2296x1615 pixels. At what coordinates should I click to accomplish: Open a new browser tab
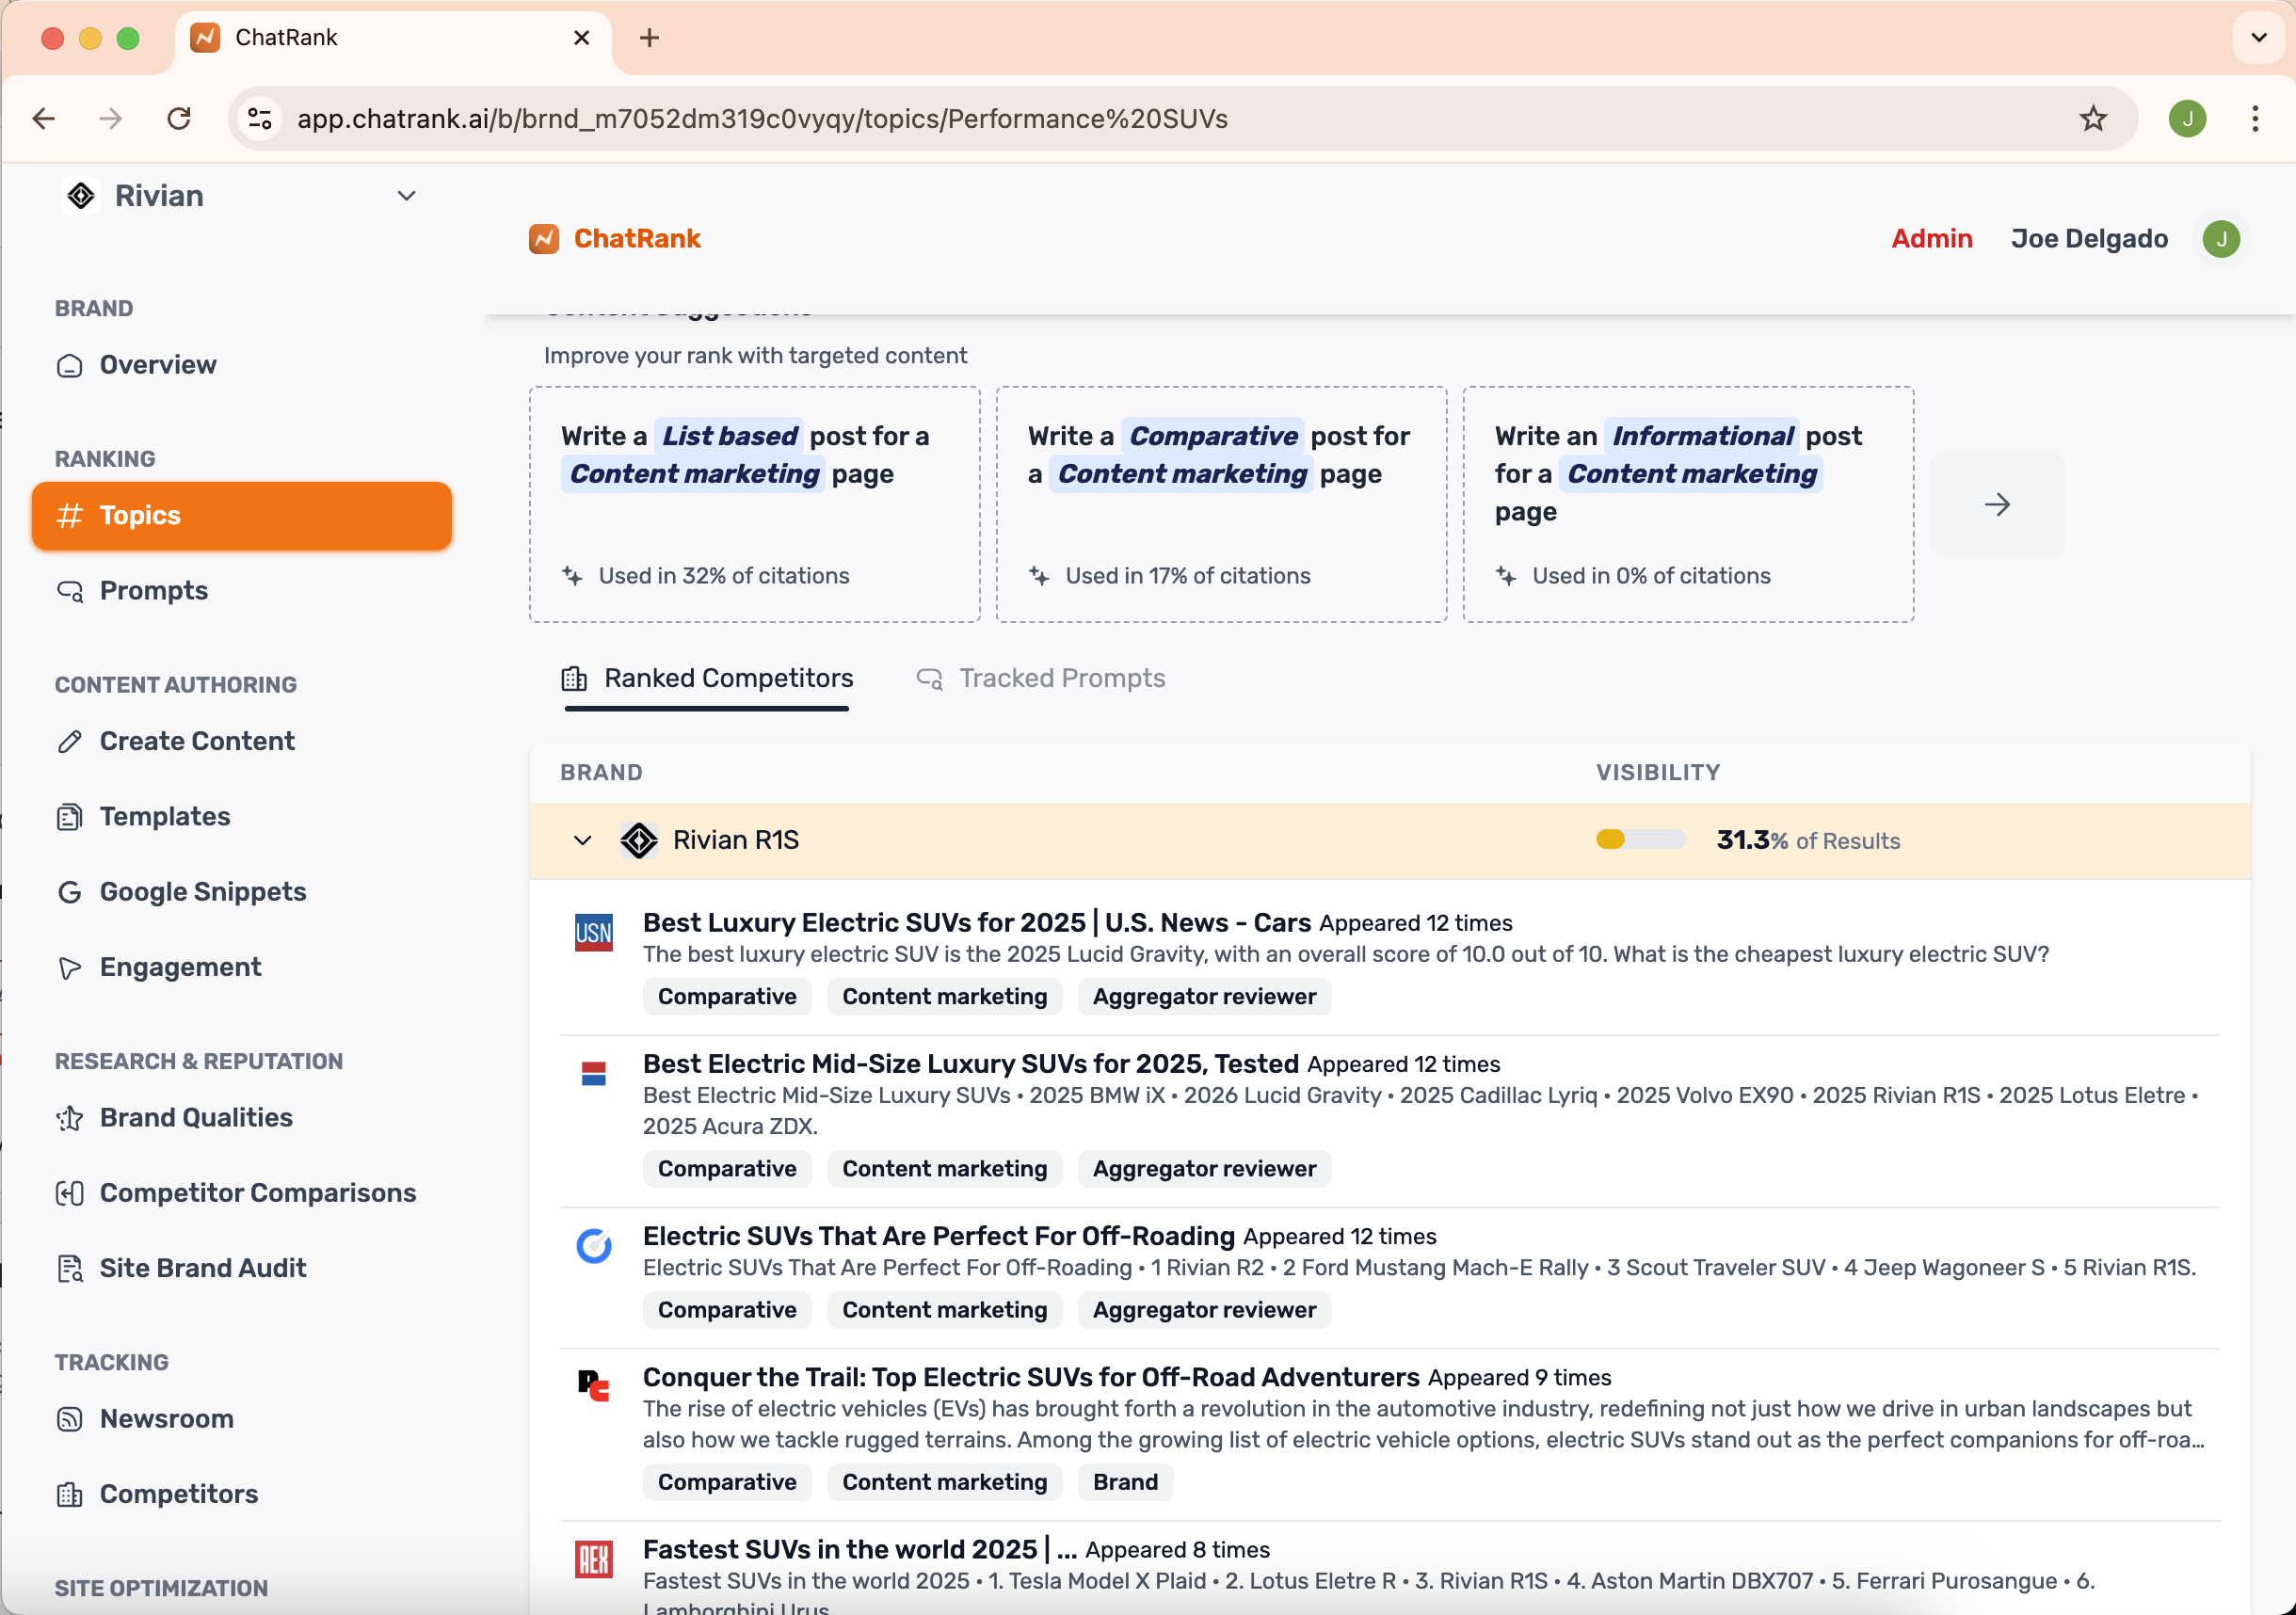click(x=650, y=38)
